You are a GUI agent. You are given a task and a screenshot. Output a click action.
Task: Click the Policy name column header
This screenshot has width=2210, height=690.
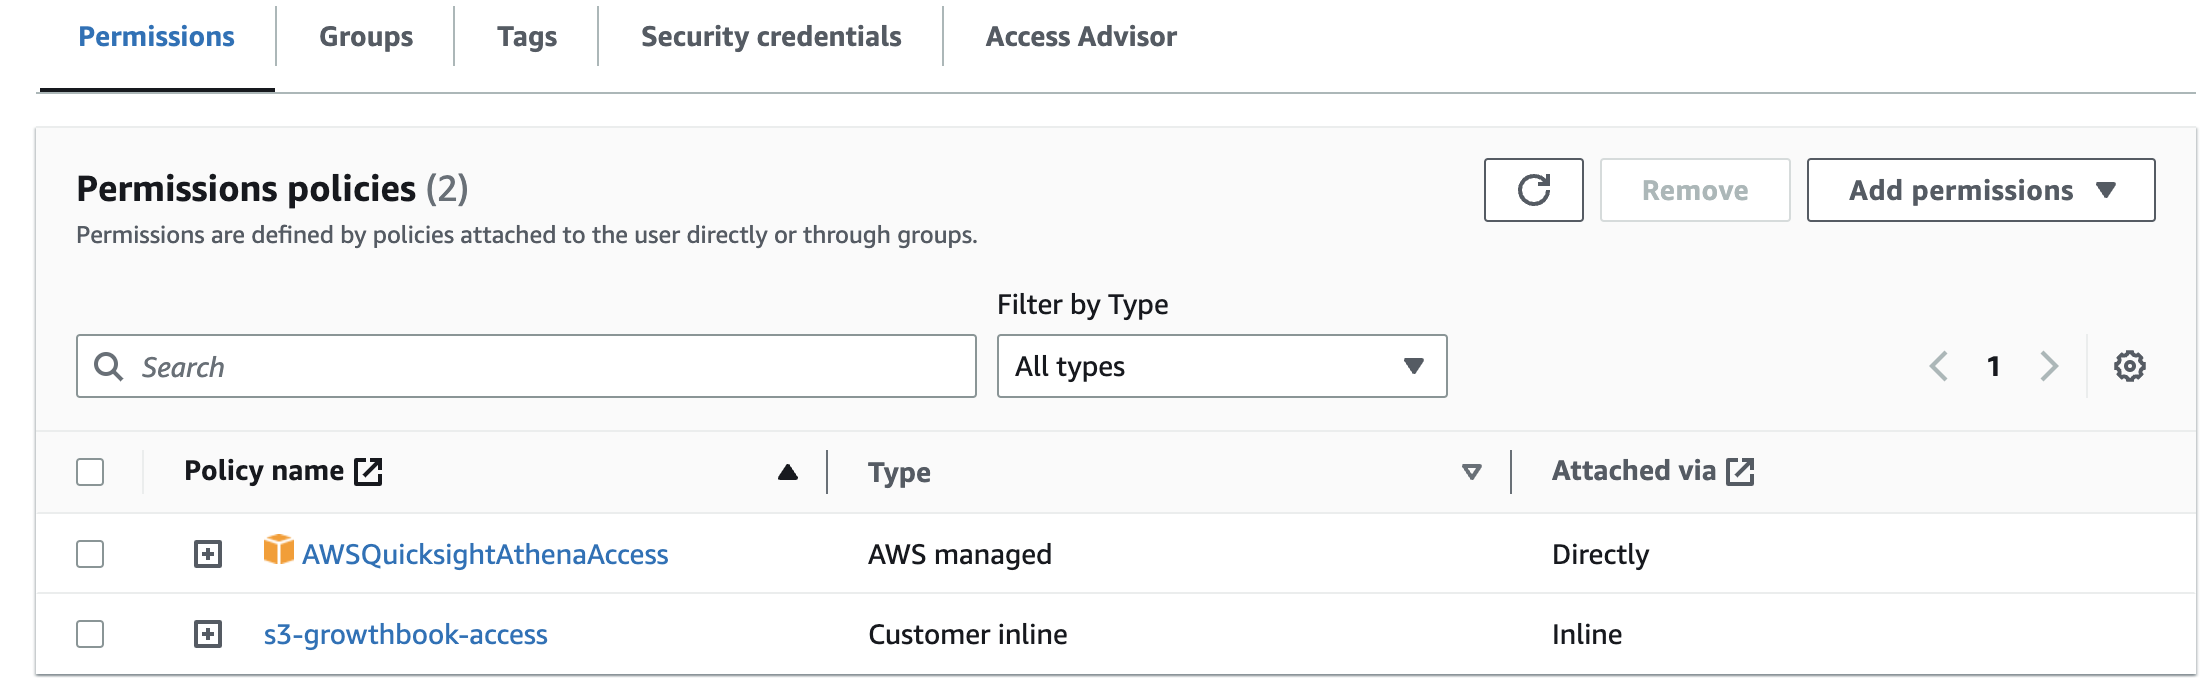click(264, 471)
